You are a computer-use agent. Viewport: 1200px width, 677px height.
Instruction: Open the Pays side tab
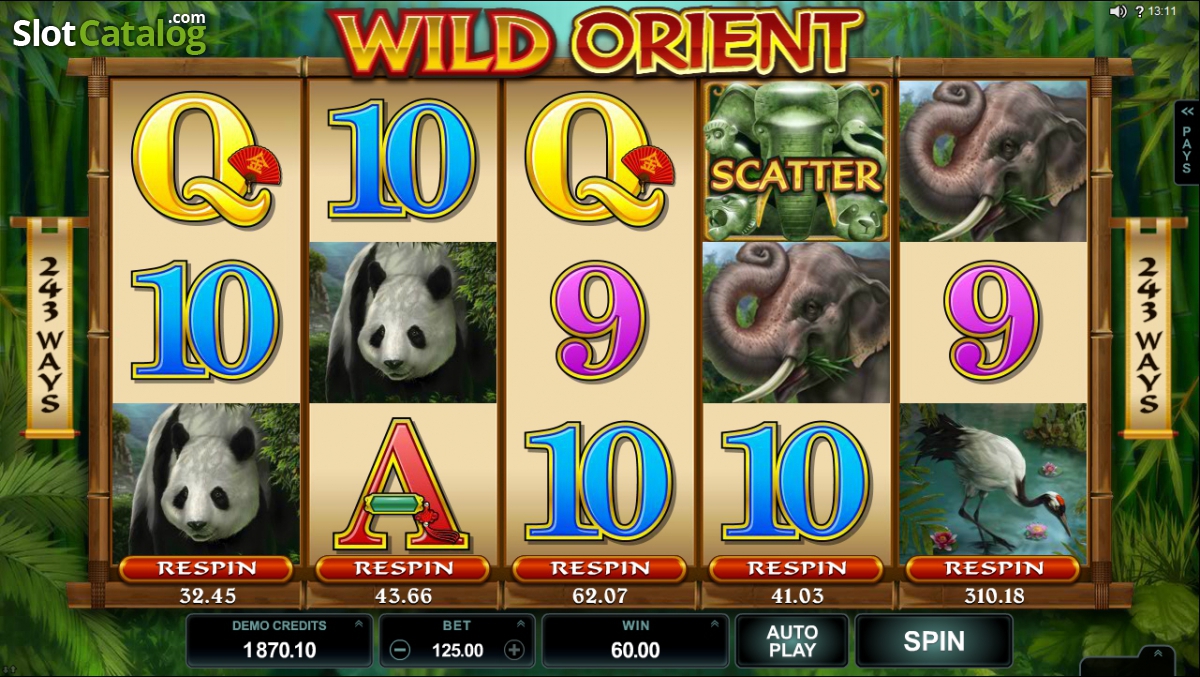click(x=1187, y=142)
